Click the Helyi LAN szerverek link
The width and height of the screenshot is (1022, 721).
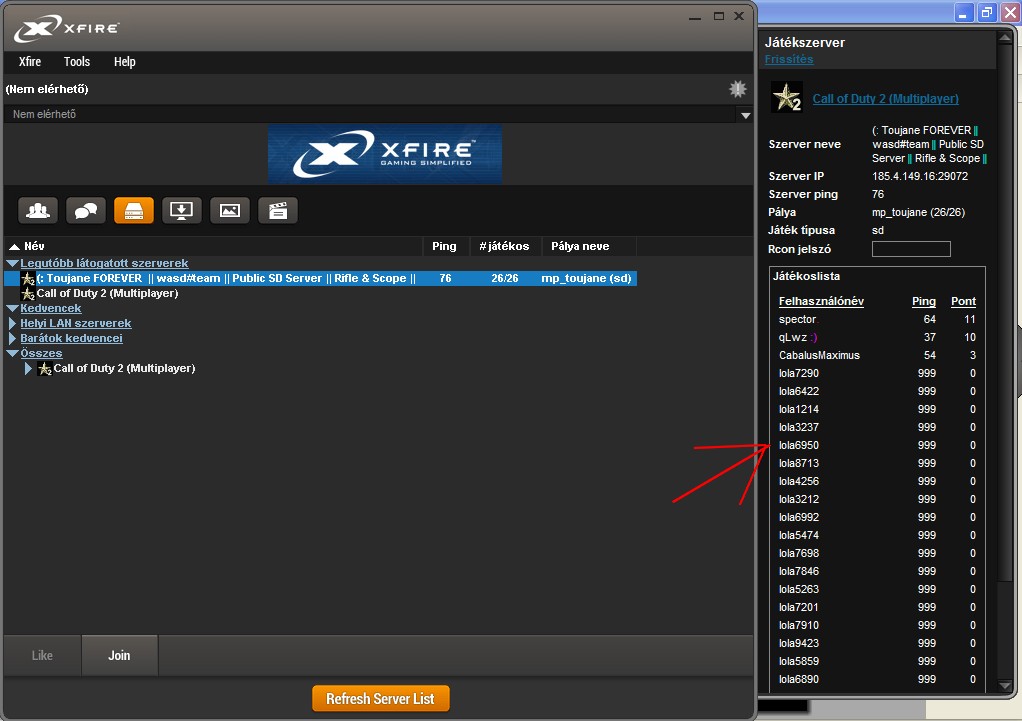(76, 323)
